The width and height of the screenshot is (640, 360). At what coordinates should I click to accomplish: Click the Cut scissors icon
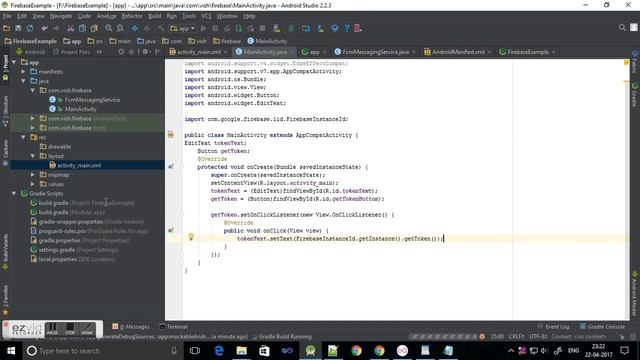71,28
